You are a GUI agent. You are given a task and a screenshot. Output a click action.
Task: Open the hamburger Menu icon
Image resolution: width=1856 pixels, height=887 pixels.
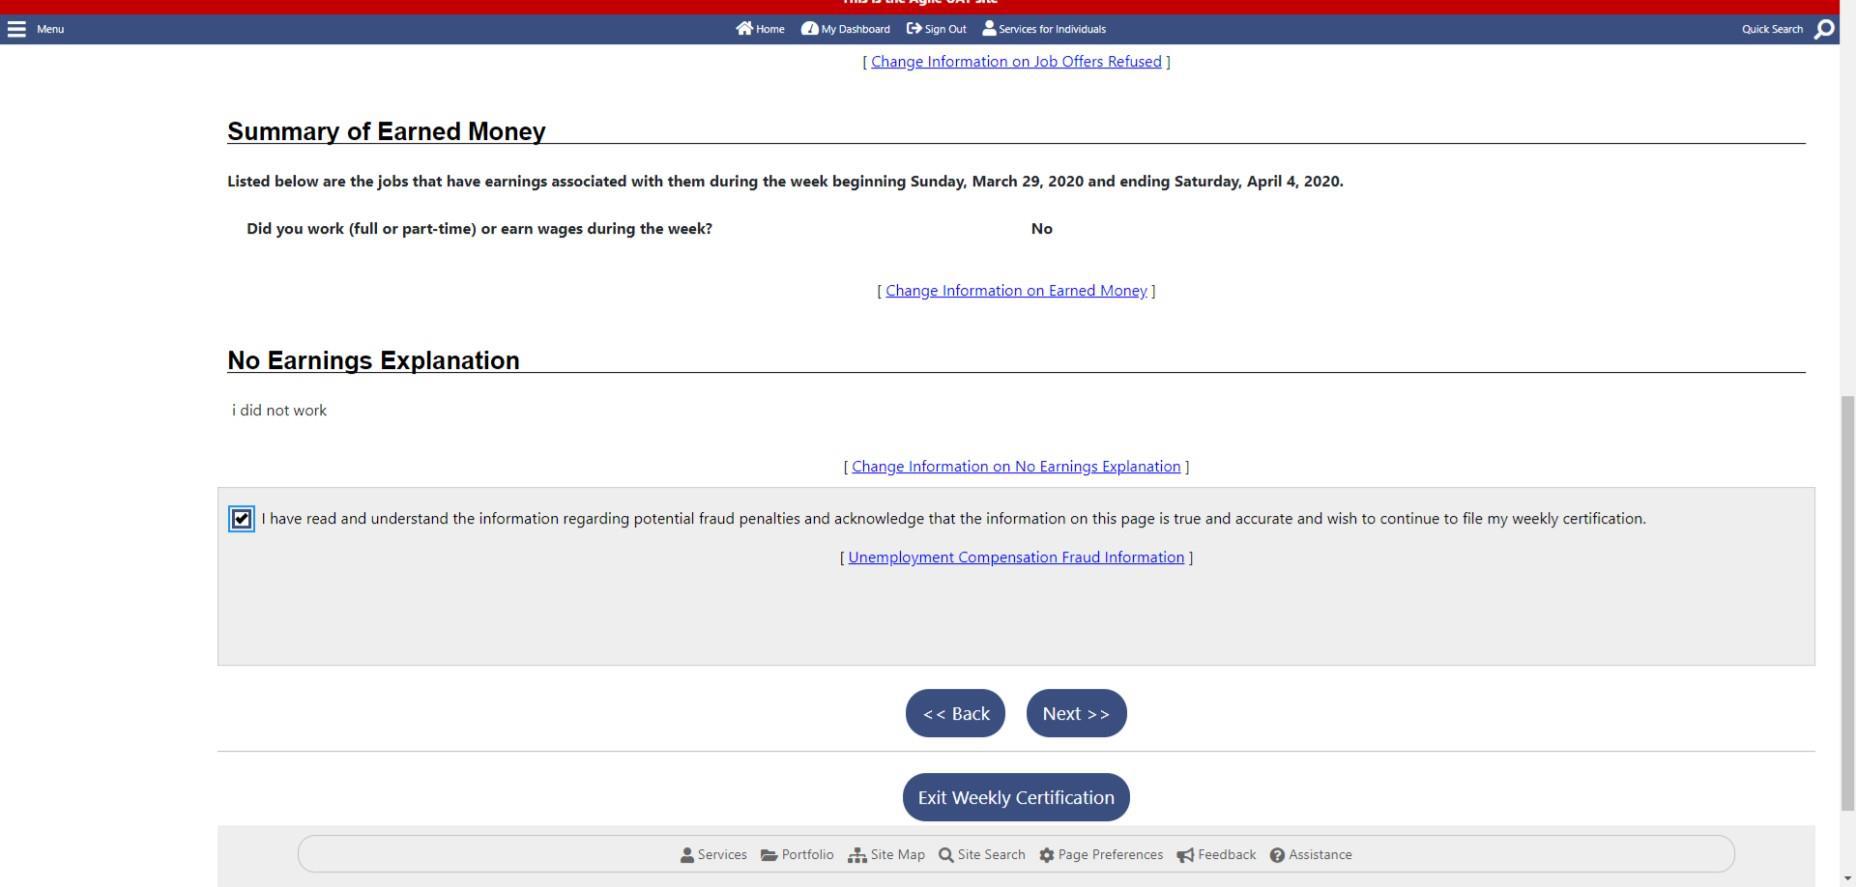tap(17, 29)
